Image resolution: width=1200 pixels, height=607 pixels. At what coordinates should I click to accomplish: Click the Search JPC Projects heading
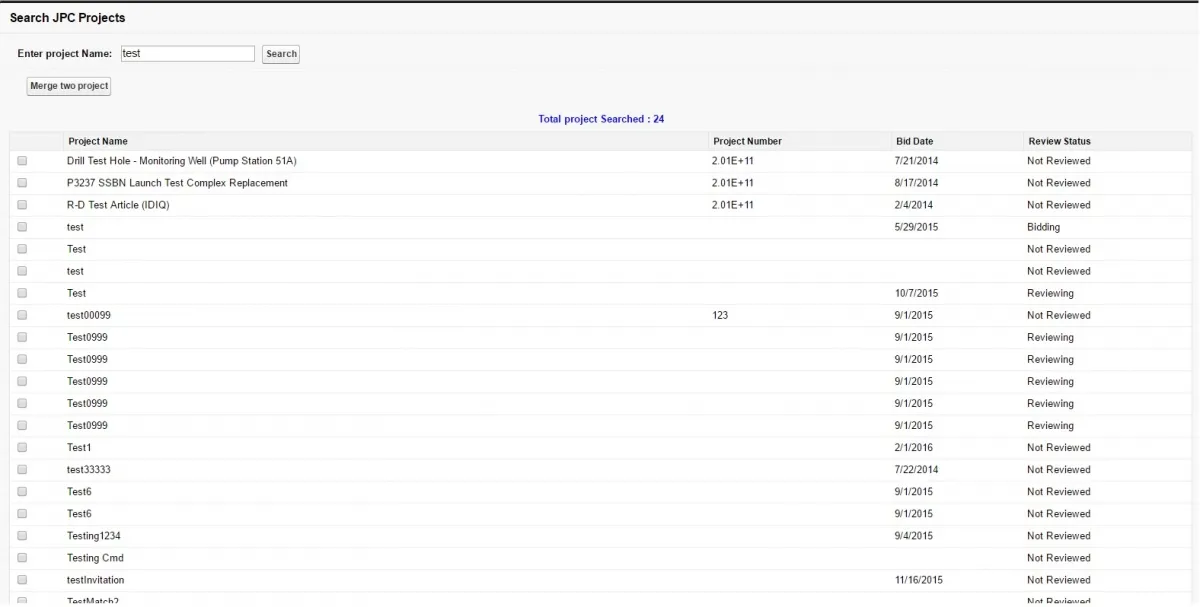(x=68, y=18)
